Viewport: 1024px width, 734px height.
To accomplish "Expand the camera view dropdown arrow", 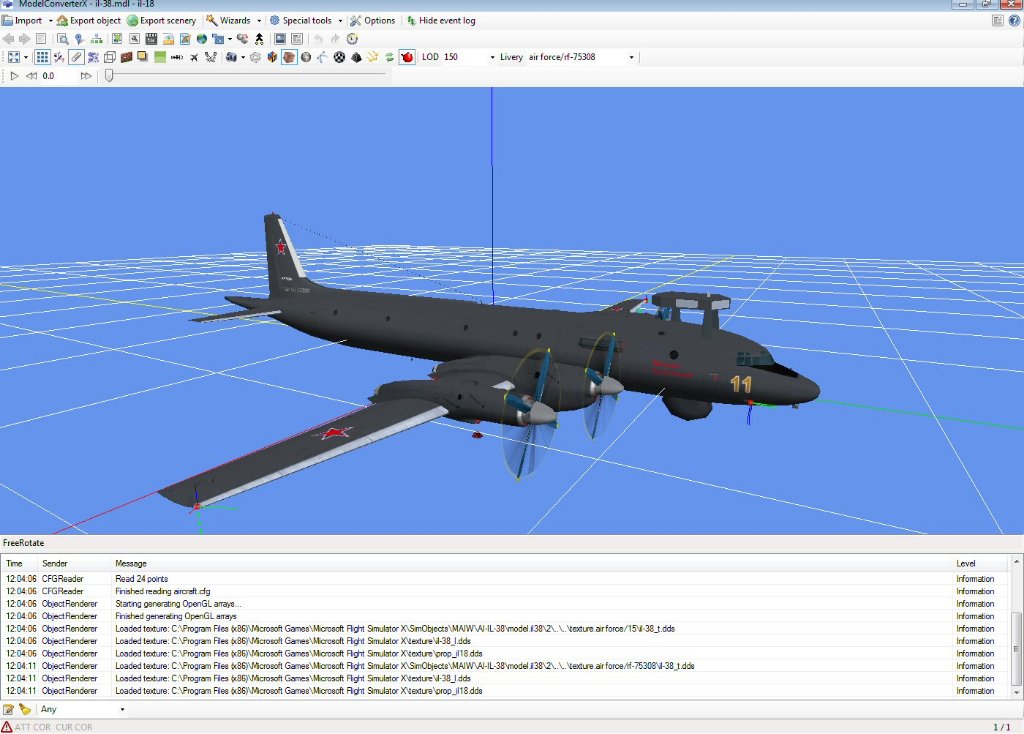I will (243, 57).
